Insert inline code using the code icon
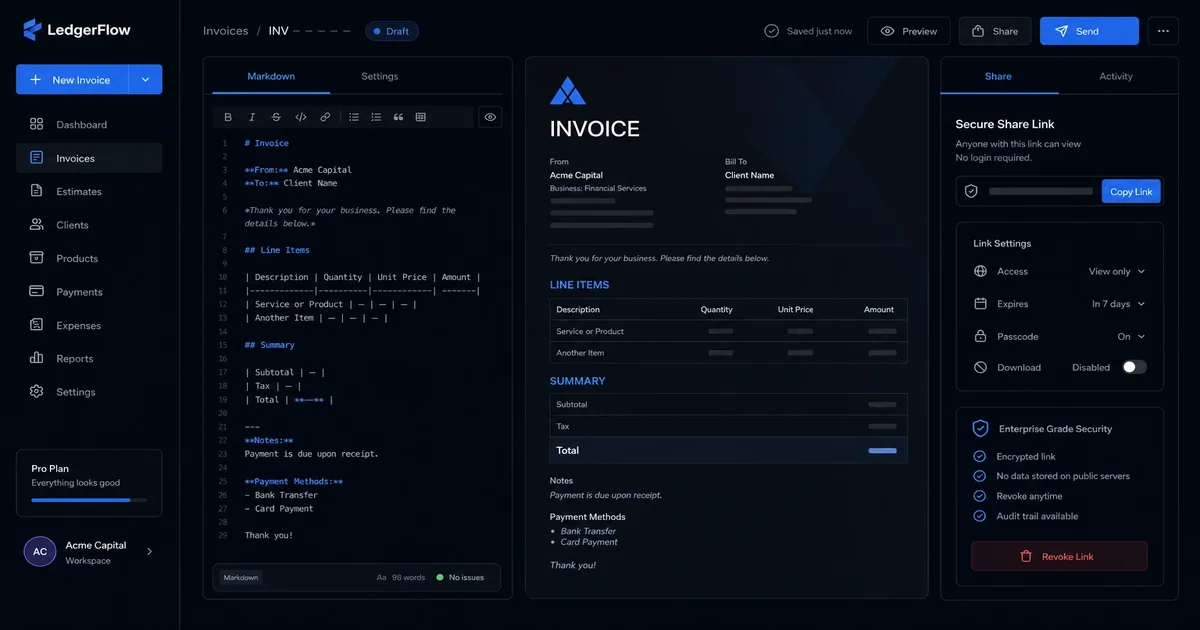This screenshot has width=1200, height=630. pos(301,117)
